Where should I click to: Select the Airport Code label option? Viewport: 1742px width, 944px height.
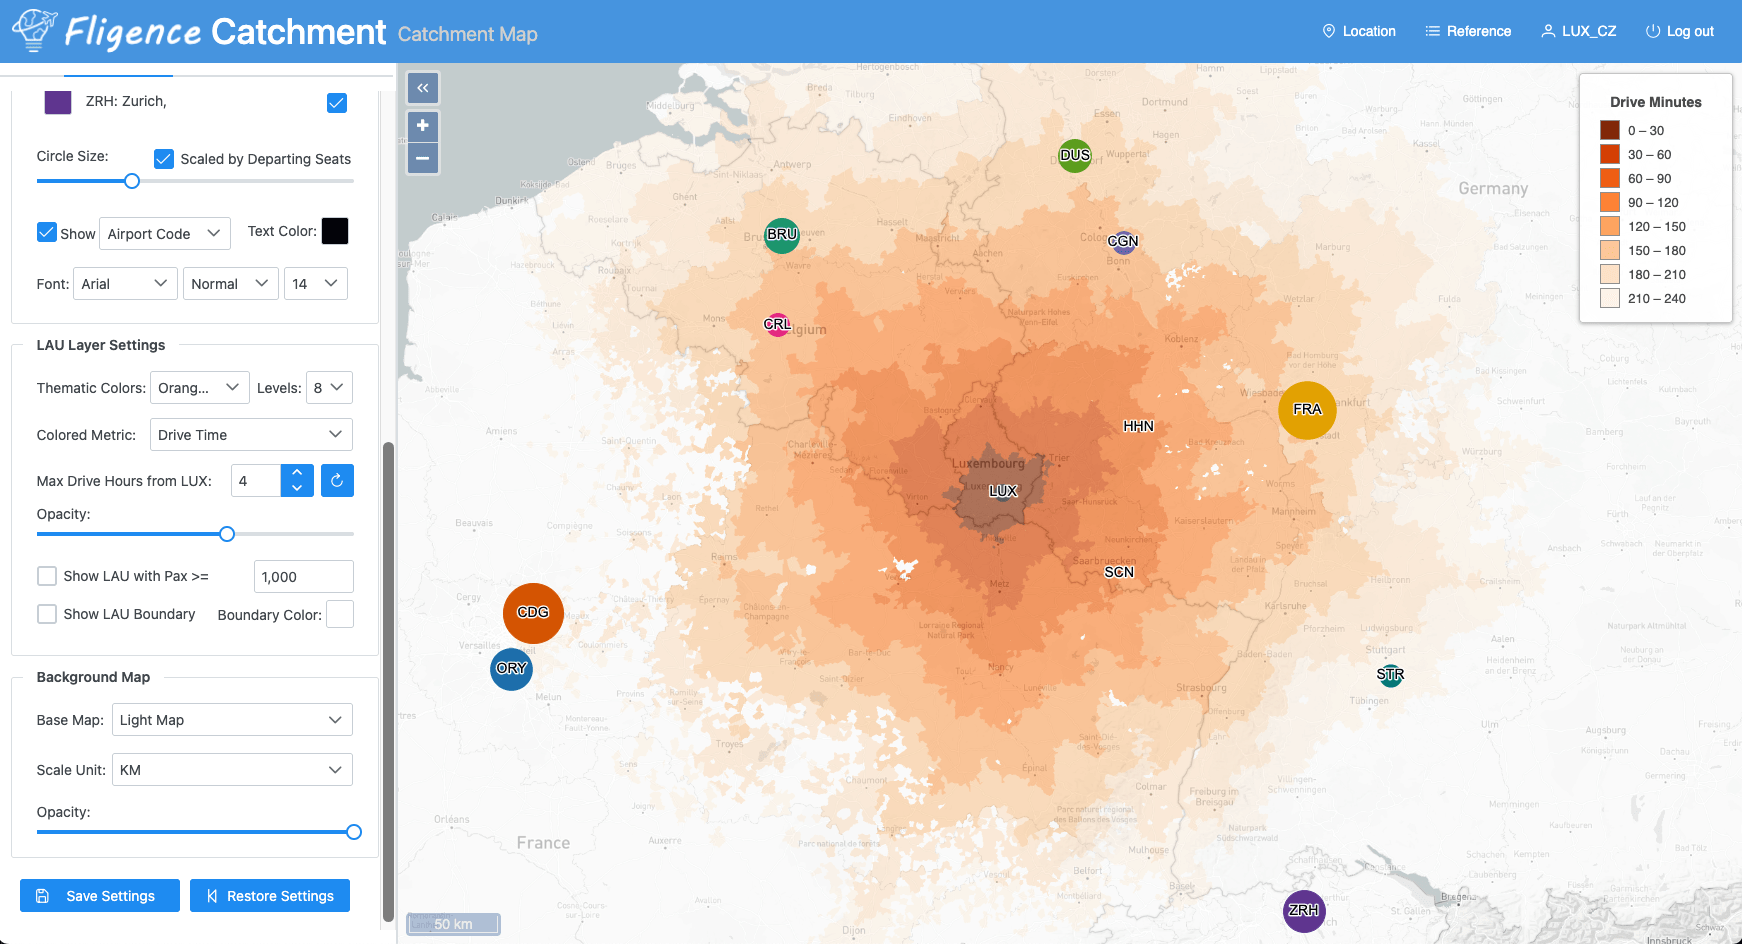pos(163,233)
